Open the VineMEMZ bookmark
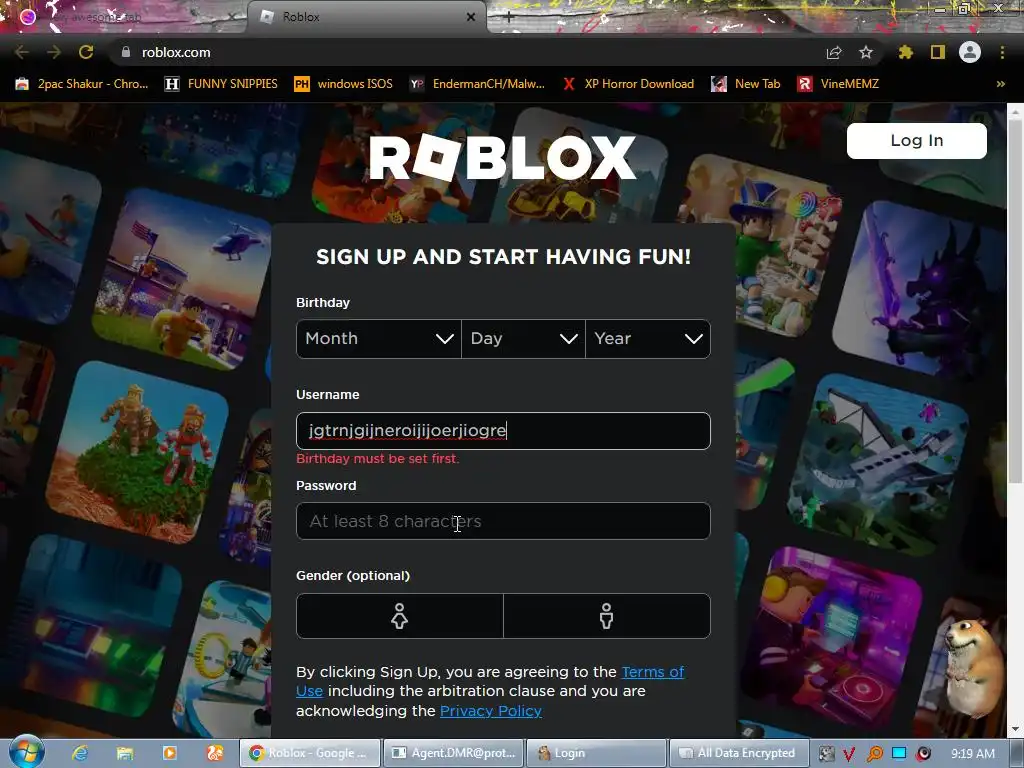The width and height of the screenshot is (1024, 768). (x=839, y=84)
